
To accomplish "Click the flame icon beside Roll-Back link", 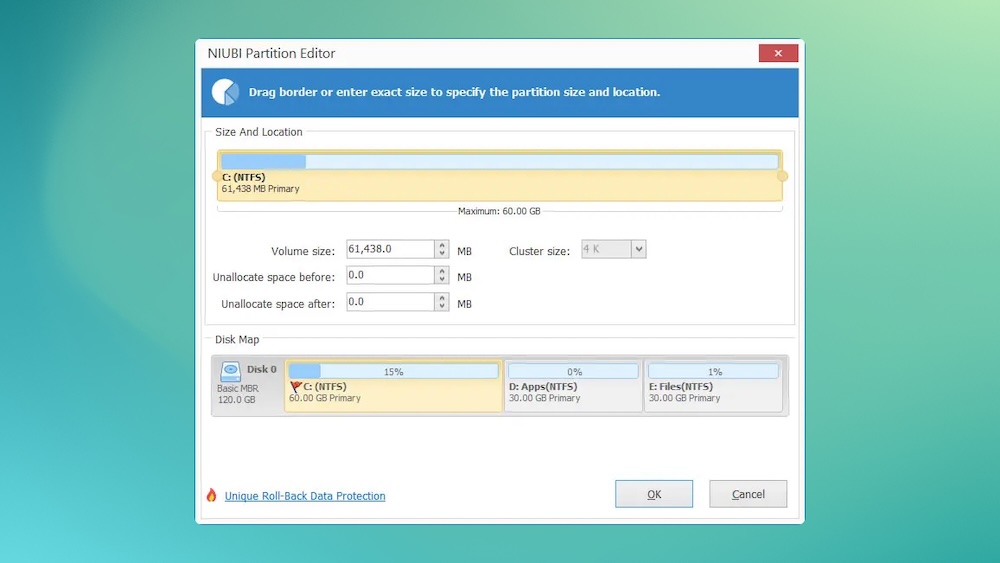I will (211, 495).
